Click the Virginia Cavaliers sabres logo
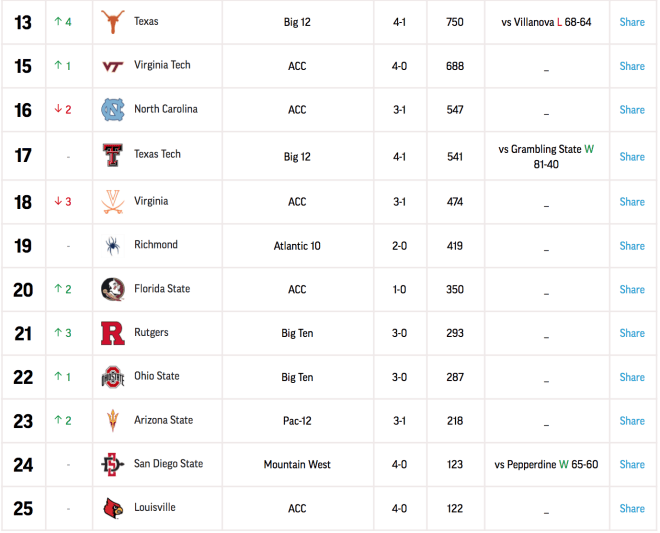The image size is (660, 533). [113, 202]
